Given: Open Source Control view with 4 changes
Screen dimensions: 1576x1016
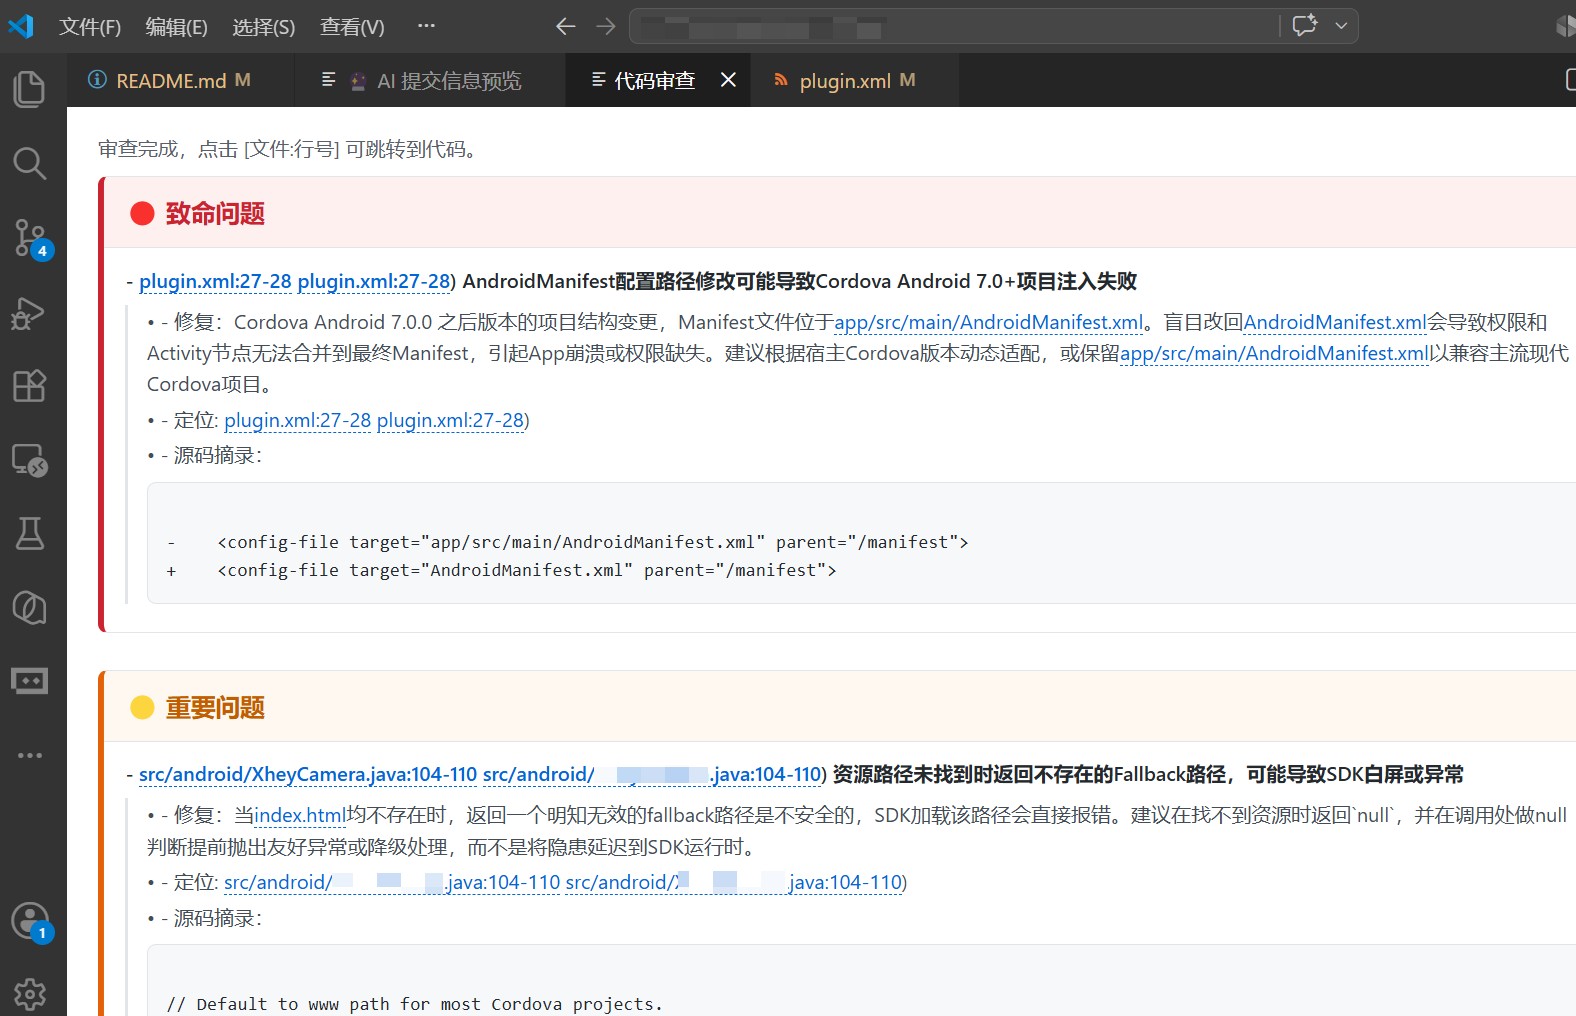Looking at the screenshot, I should point(29,238).
